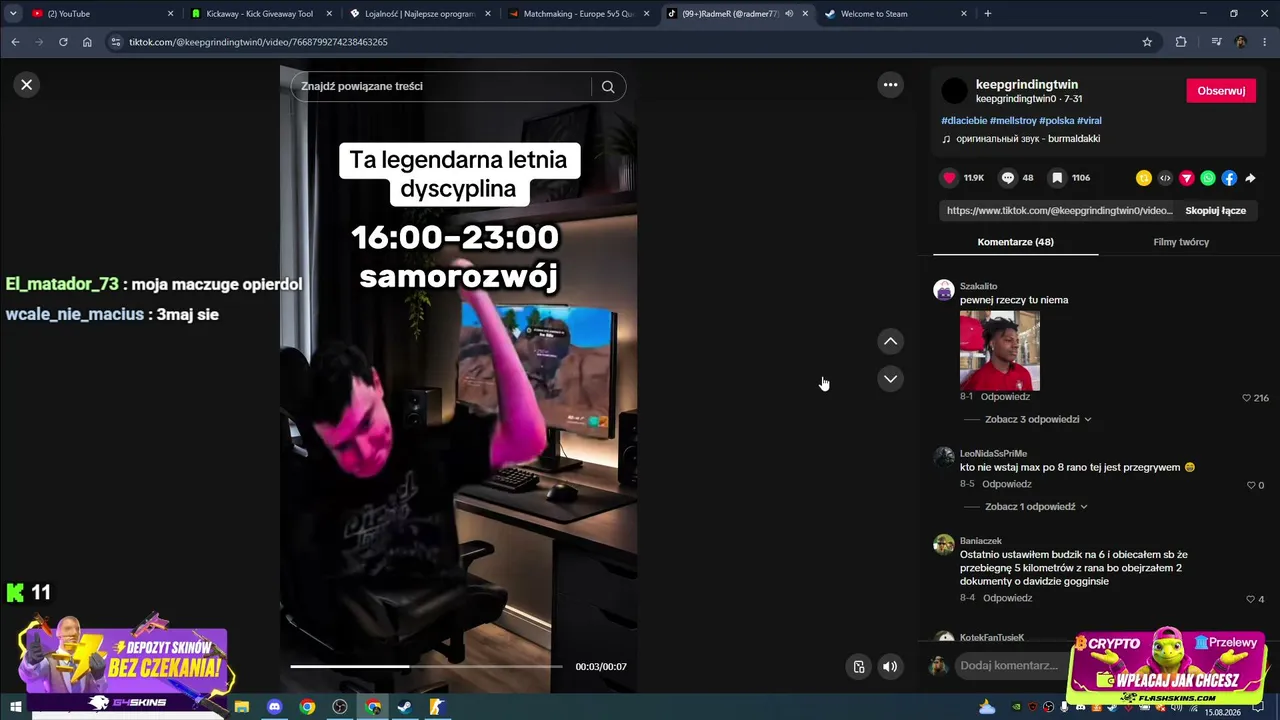Expand 'Zobacz 1 odpowiedź' under LeoNidaSsPriMe's comment
The height and width of the screenshot is (720, 1280).
pyautogui.click(x=1036, y=507)
